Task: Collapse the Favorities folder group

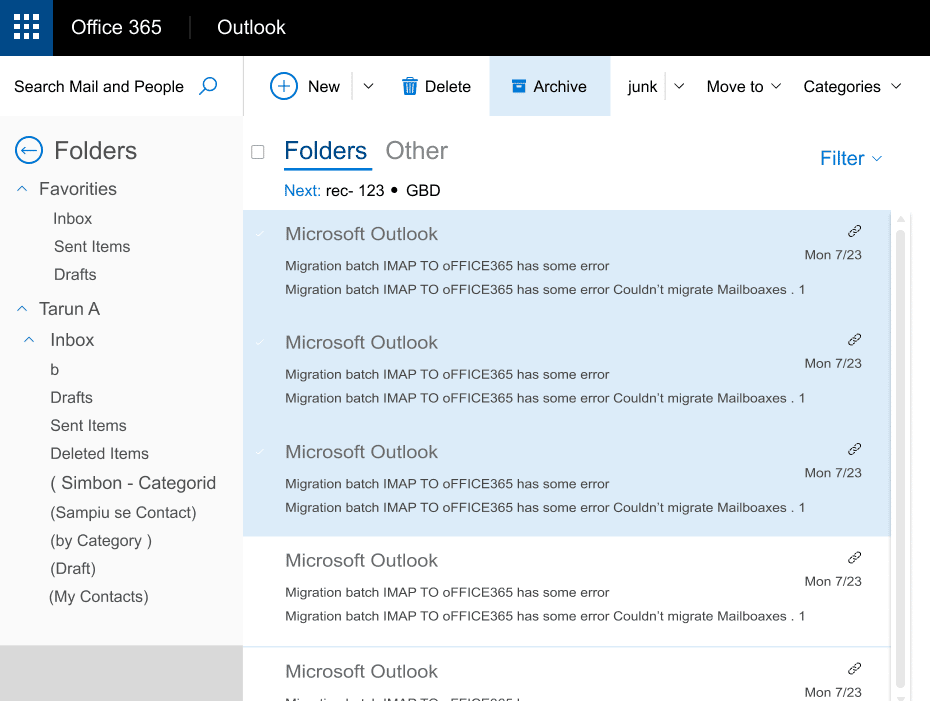Action: [x=22, y=189]
